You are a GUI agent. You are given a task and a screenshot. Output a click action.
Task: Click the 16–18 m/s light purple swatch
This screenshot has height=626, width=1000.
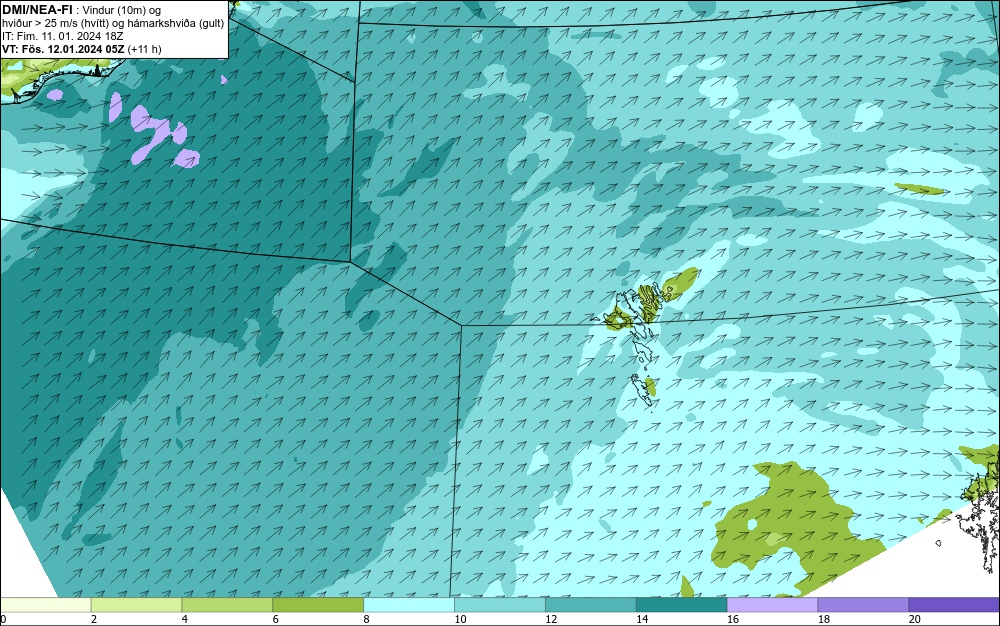[772, 605]
